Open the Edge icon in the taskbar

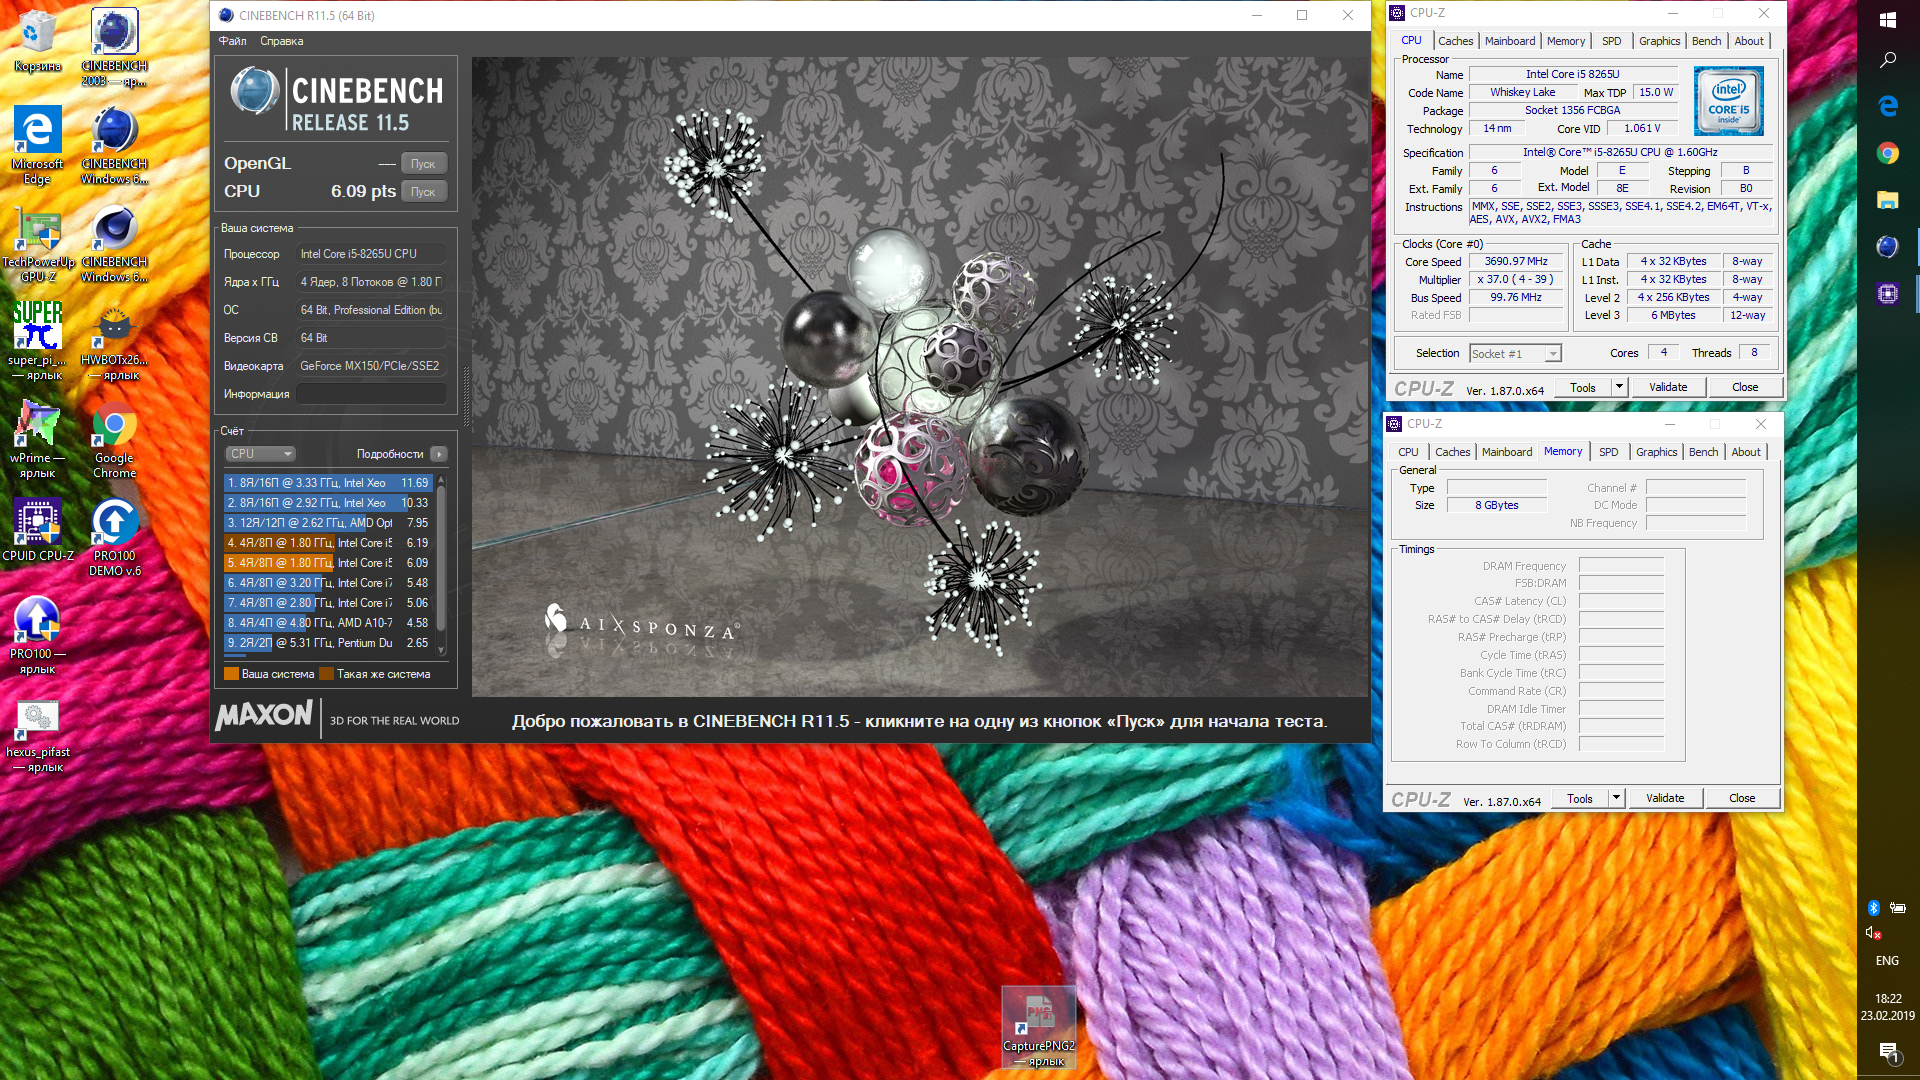tap(1888, 105)
